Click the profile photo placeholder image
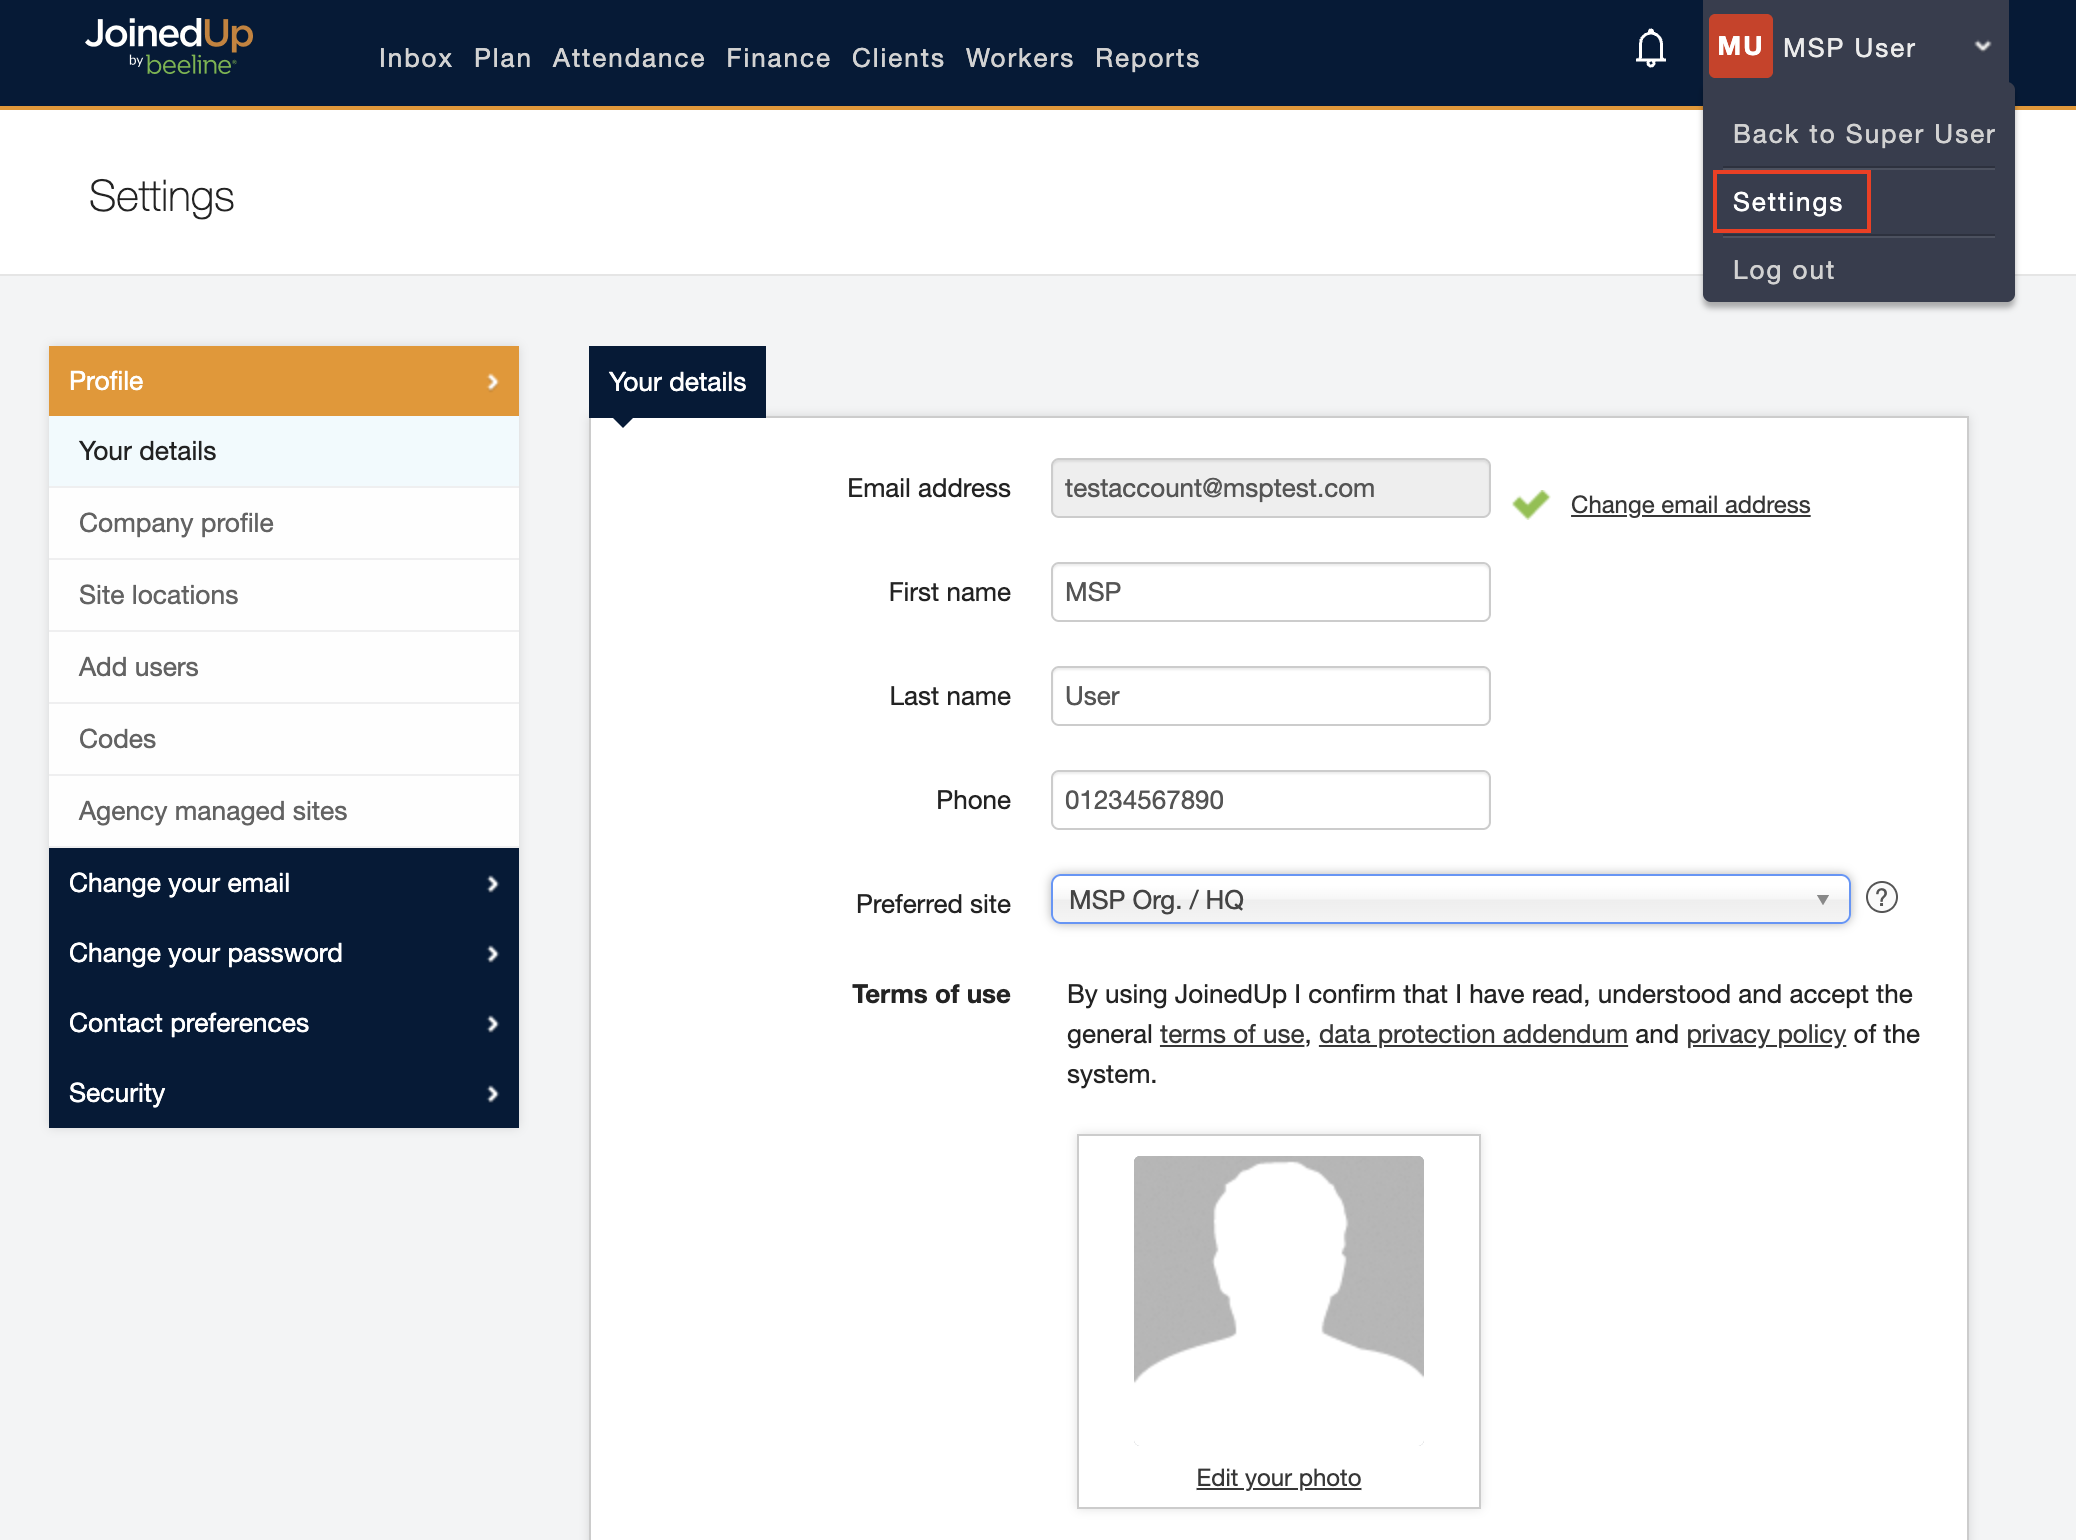This screenshot has width=2076, height=1540. point(1278,1270)
